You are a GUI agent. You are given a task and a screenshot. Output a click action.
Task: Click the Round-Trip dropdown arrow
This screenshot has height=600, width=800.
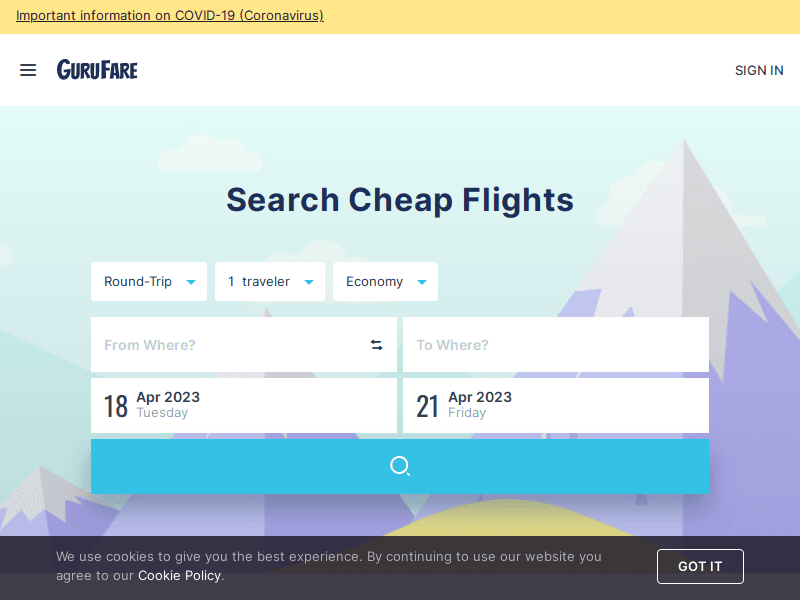pos(191,283)
